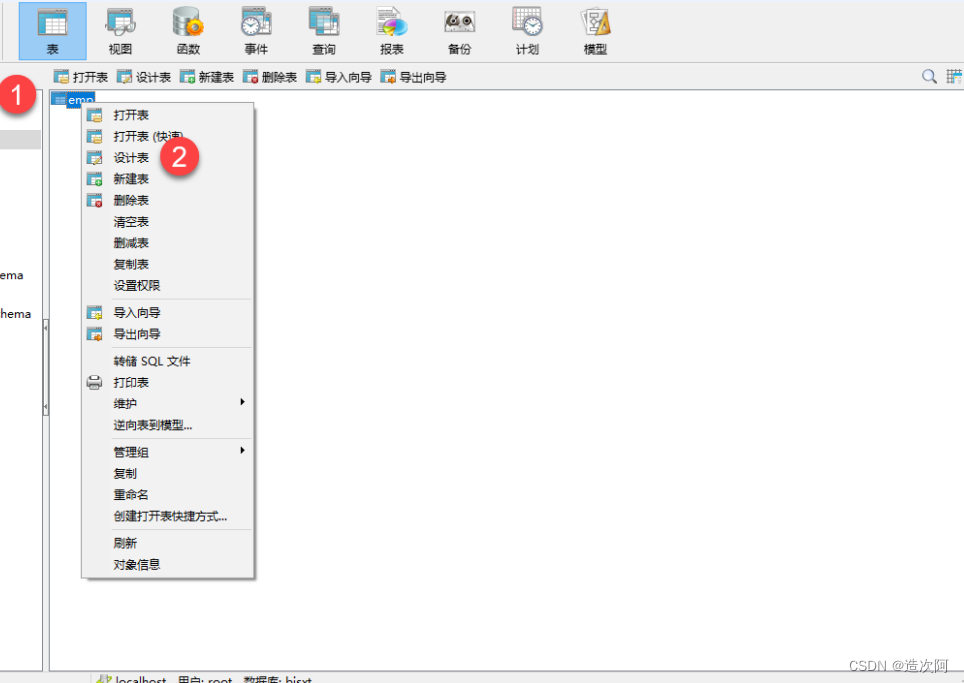This screenshot has height=683, width=964.
Task: Choose 复制表 in the context menu
Action: [168, 264]
